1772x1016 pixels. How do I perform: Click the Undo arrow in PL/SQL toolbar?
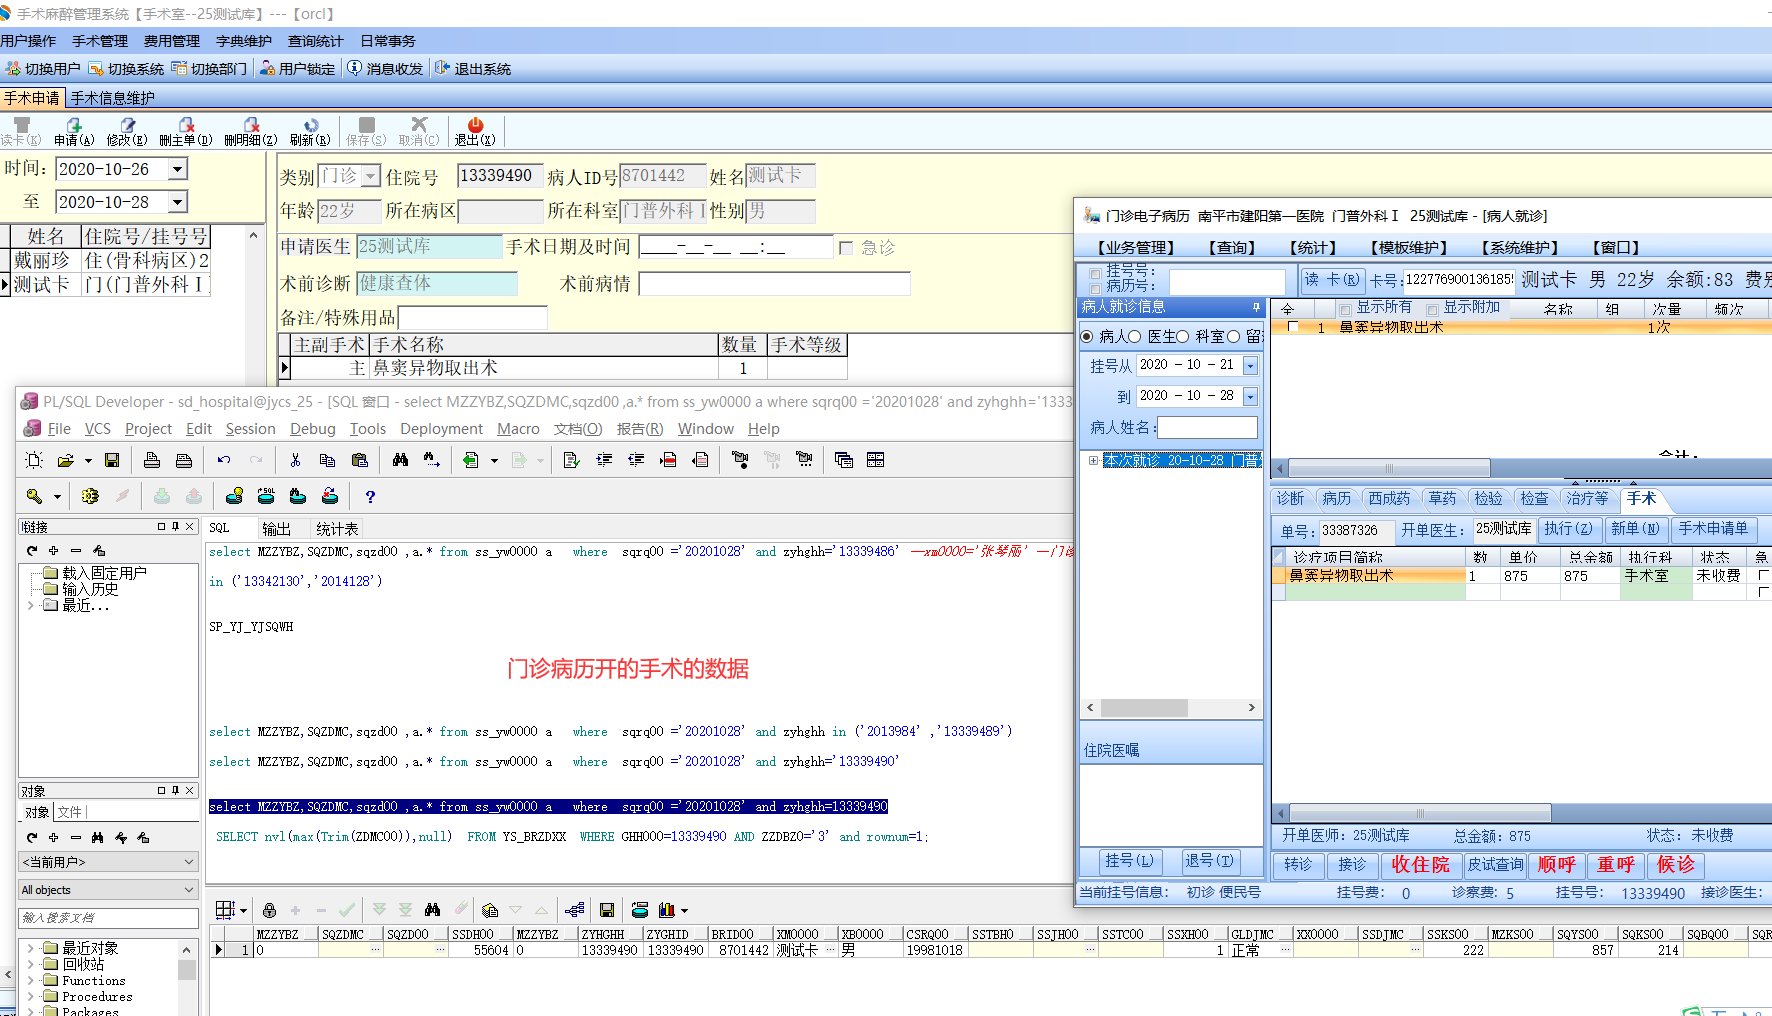(224, 460)
